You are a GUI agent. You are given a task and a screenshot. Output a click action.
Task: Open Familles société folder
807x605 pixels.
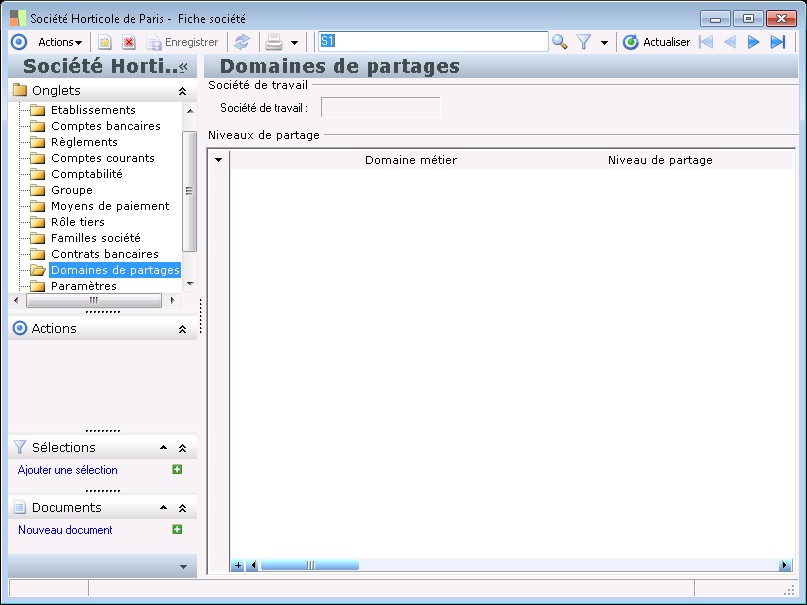pos(95,238)
